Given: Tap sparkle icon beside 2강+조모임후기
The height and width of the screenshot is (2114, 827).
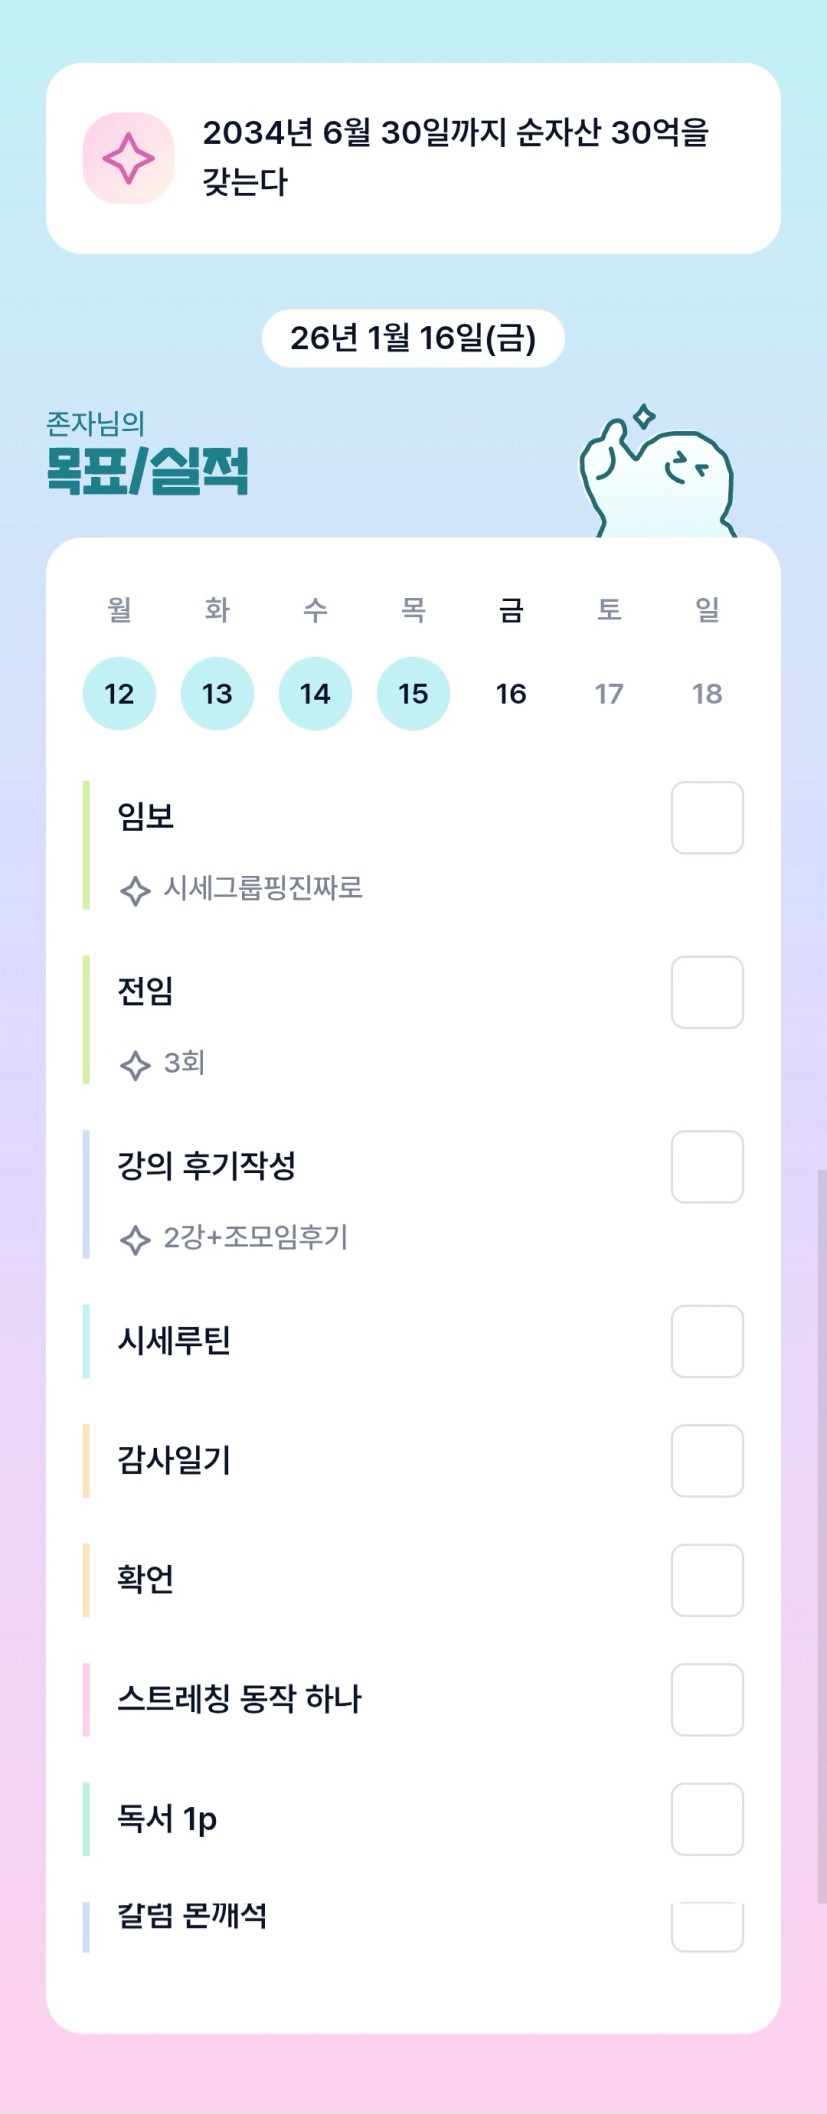Looking at the screenshot, I should (135, 1240).
